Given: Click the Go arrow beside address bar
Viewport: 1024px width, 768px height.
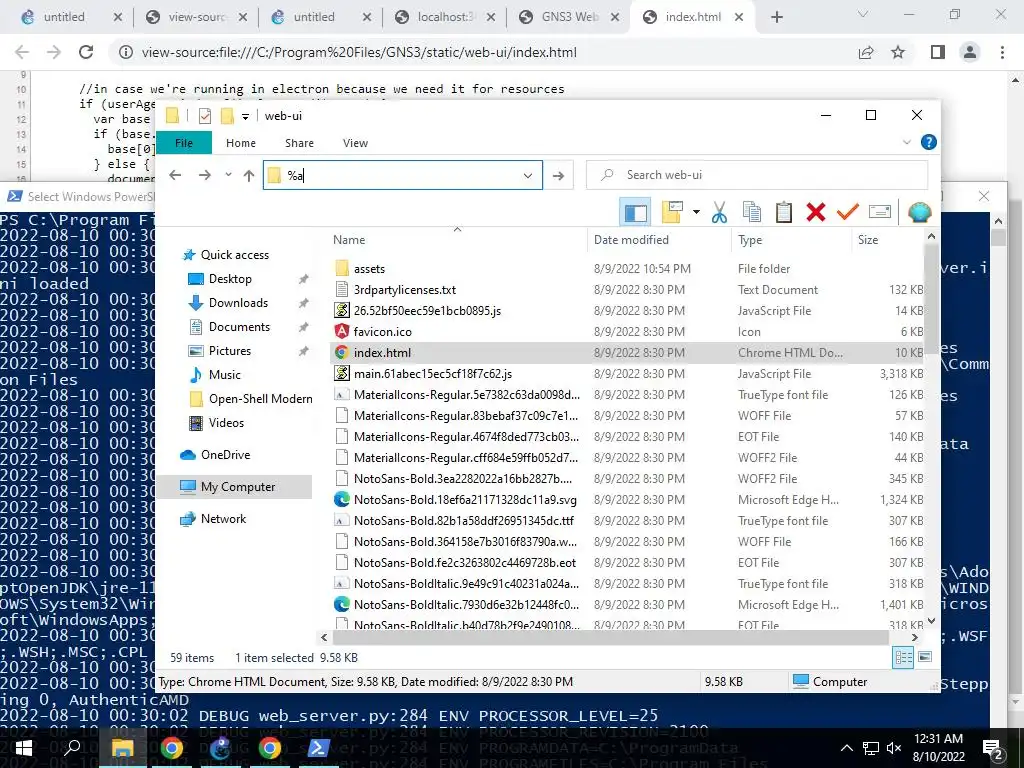Looking at the screenshot, I should [558, 175].
